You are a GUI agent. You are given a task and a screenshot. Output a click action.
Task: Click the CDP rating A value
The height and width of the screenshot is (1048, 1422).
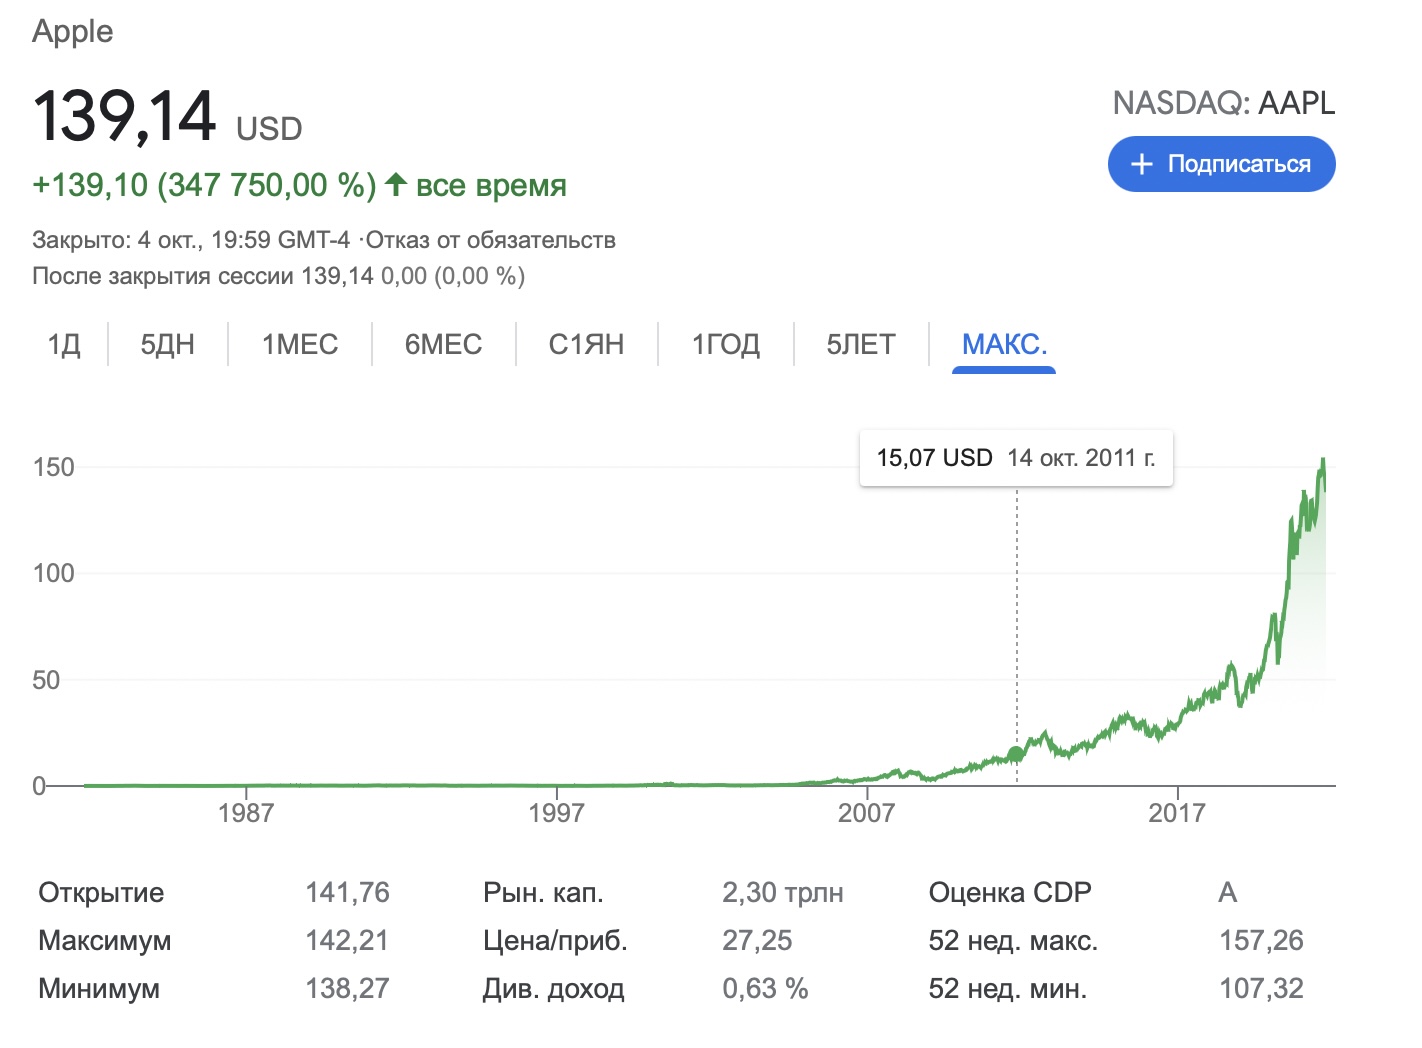[1228, 892]
